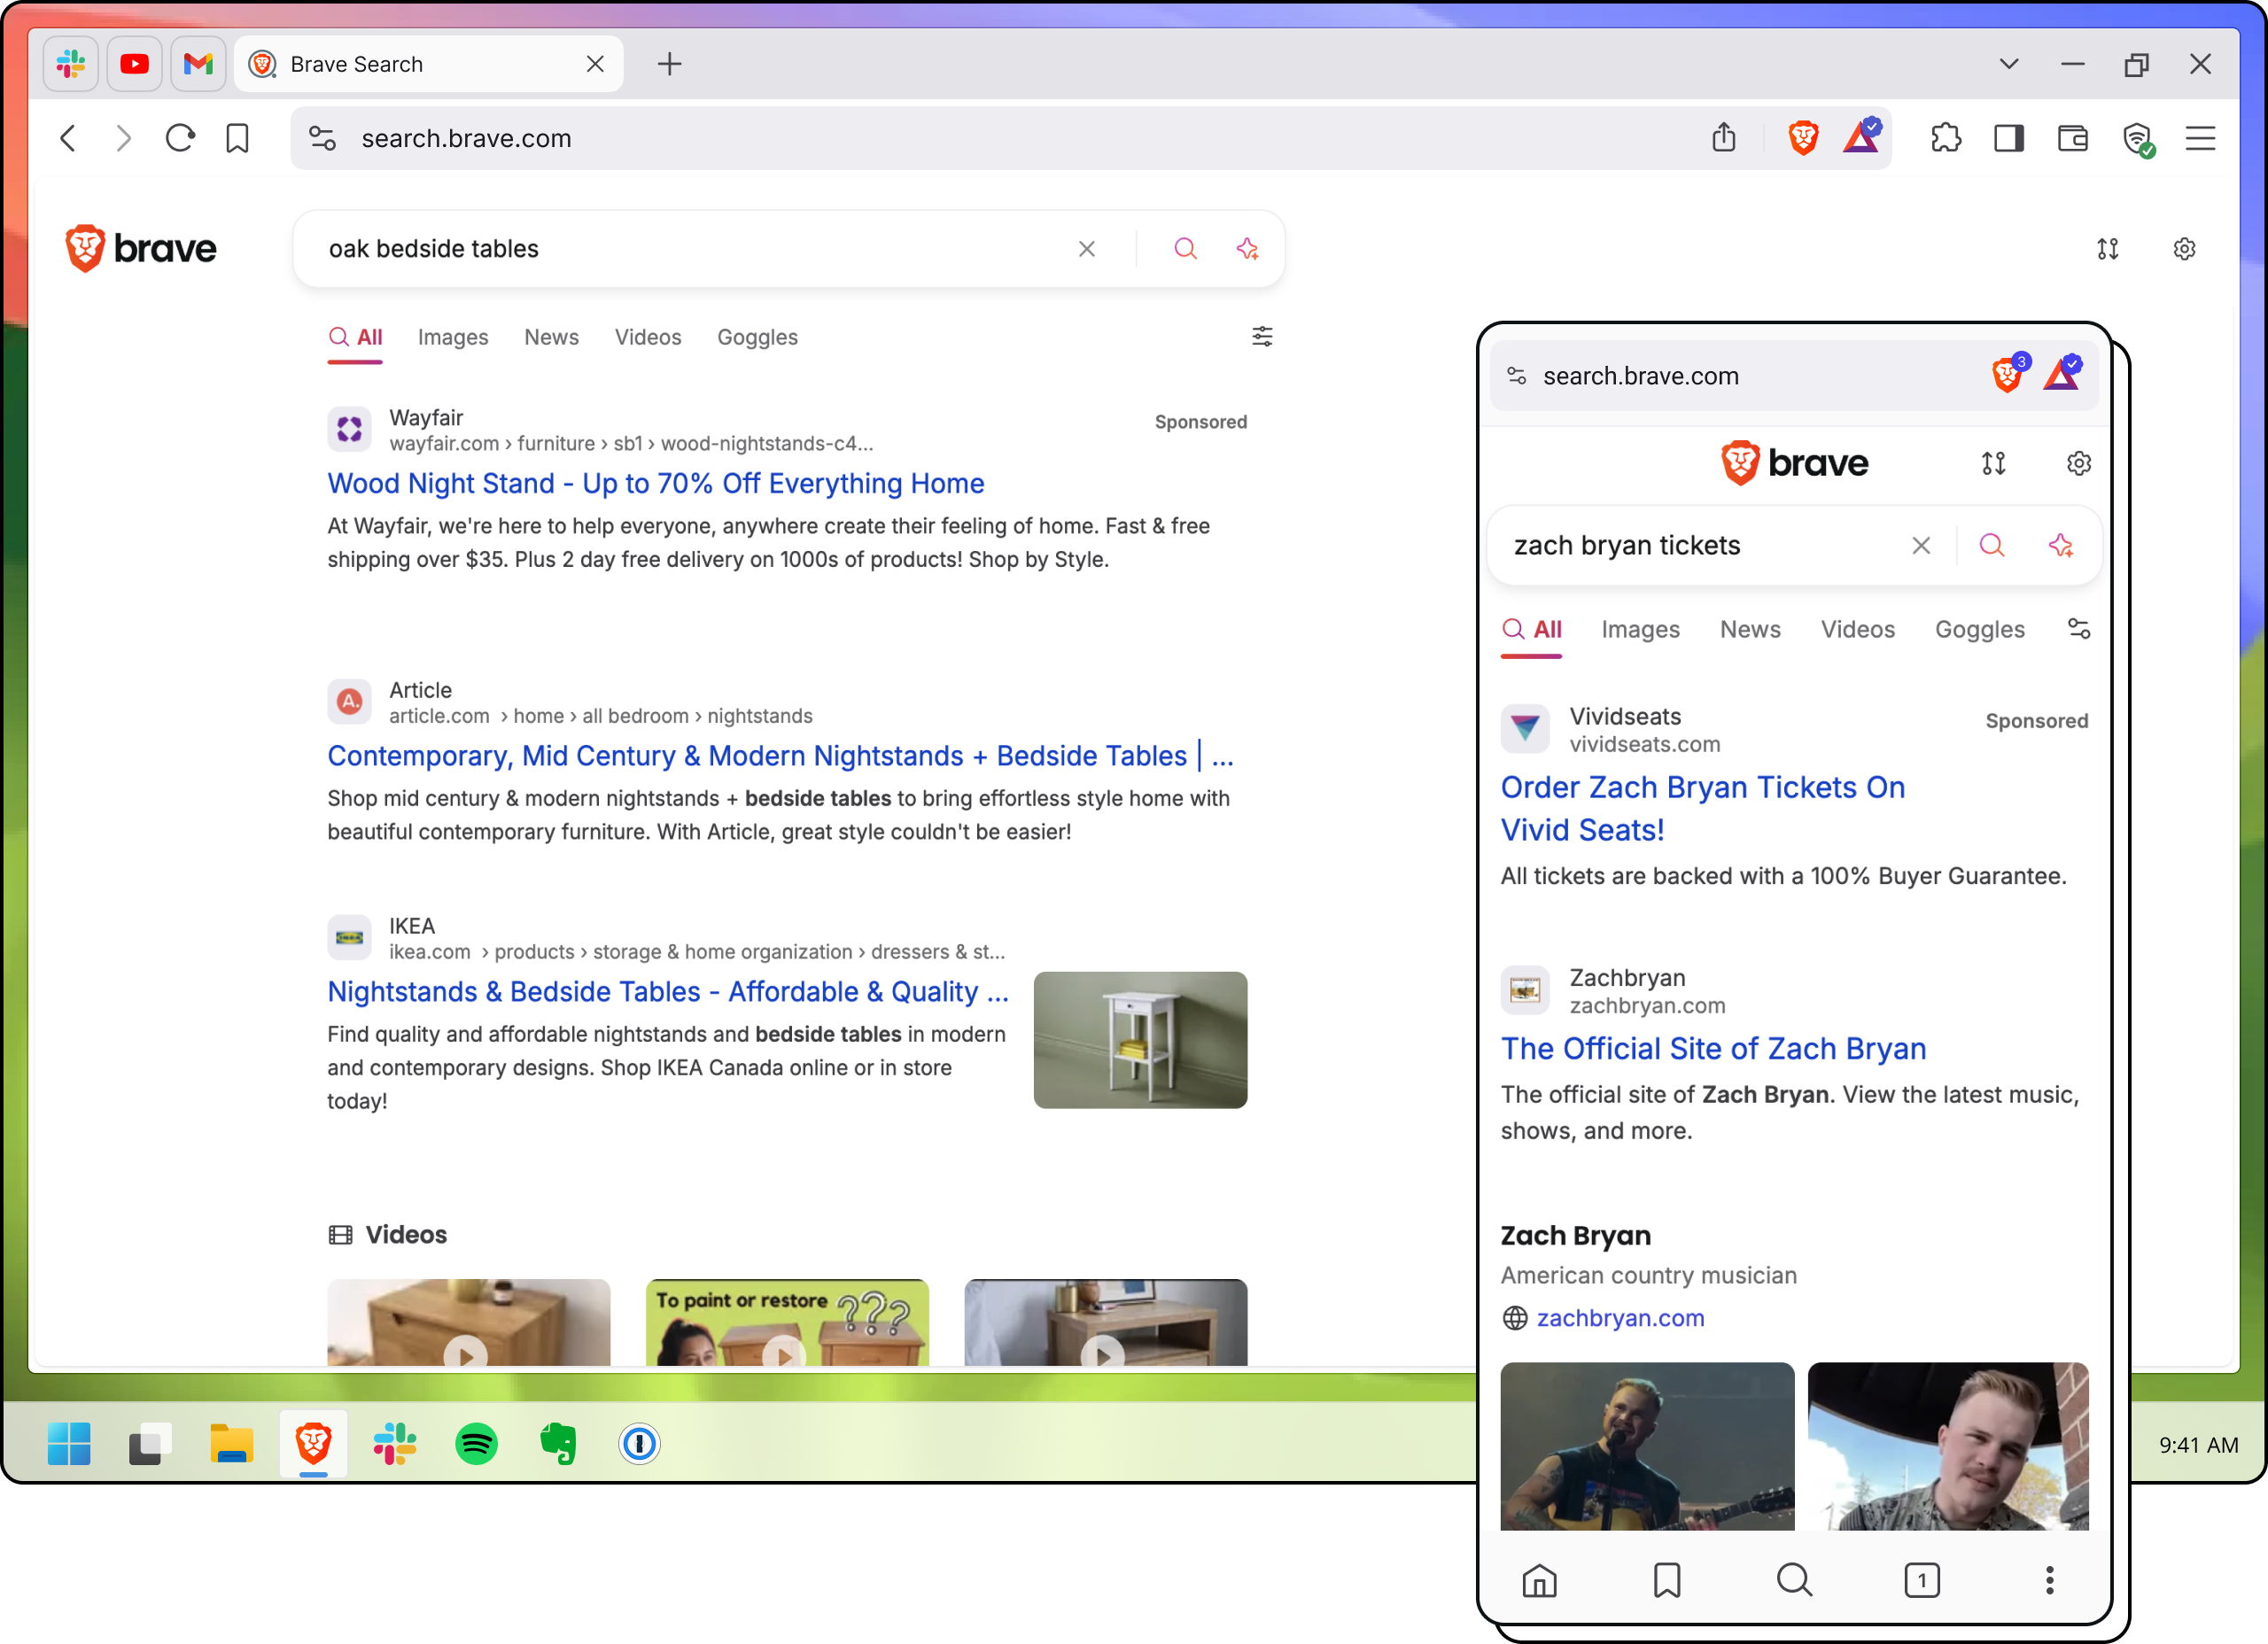Viewport: 2268px width, 1644px height.
Task: Go home using the mobile home icon
Action: pyautogui.click(x=1540, y=1580)
